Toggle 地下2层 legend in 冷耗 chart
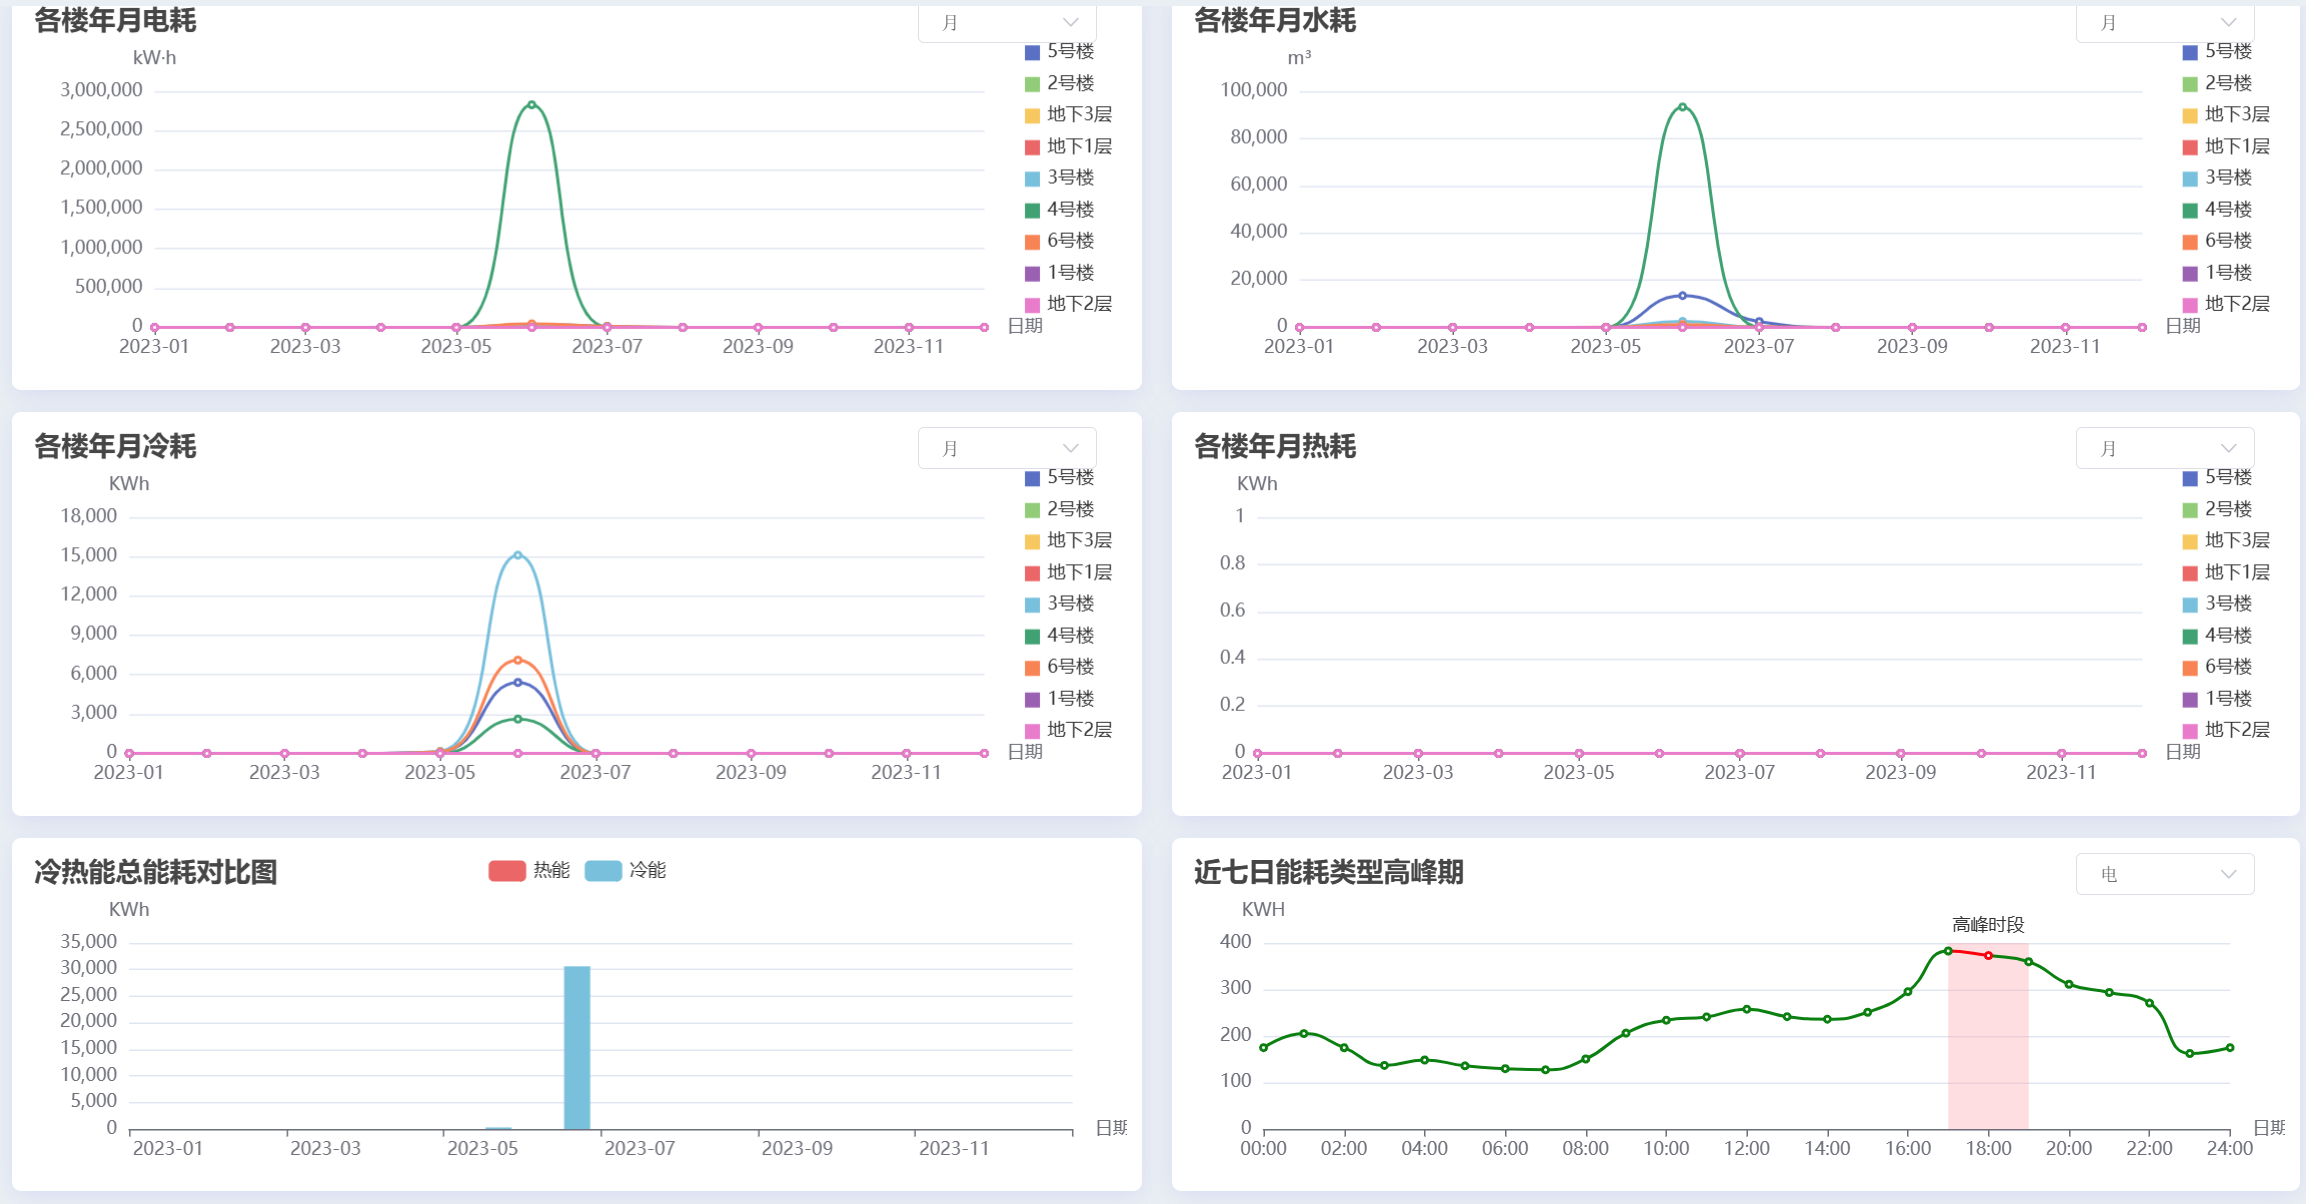 tap(1068, 730)
